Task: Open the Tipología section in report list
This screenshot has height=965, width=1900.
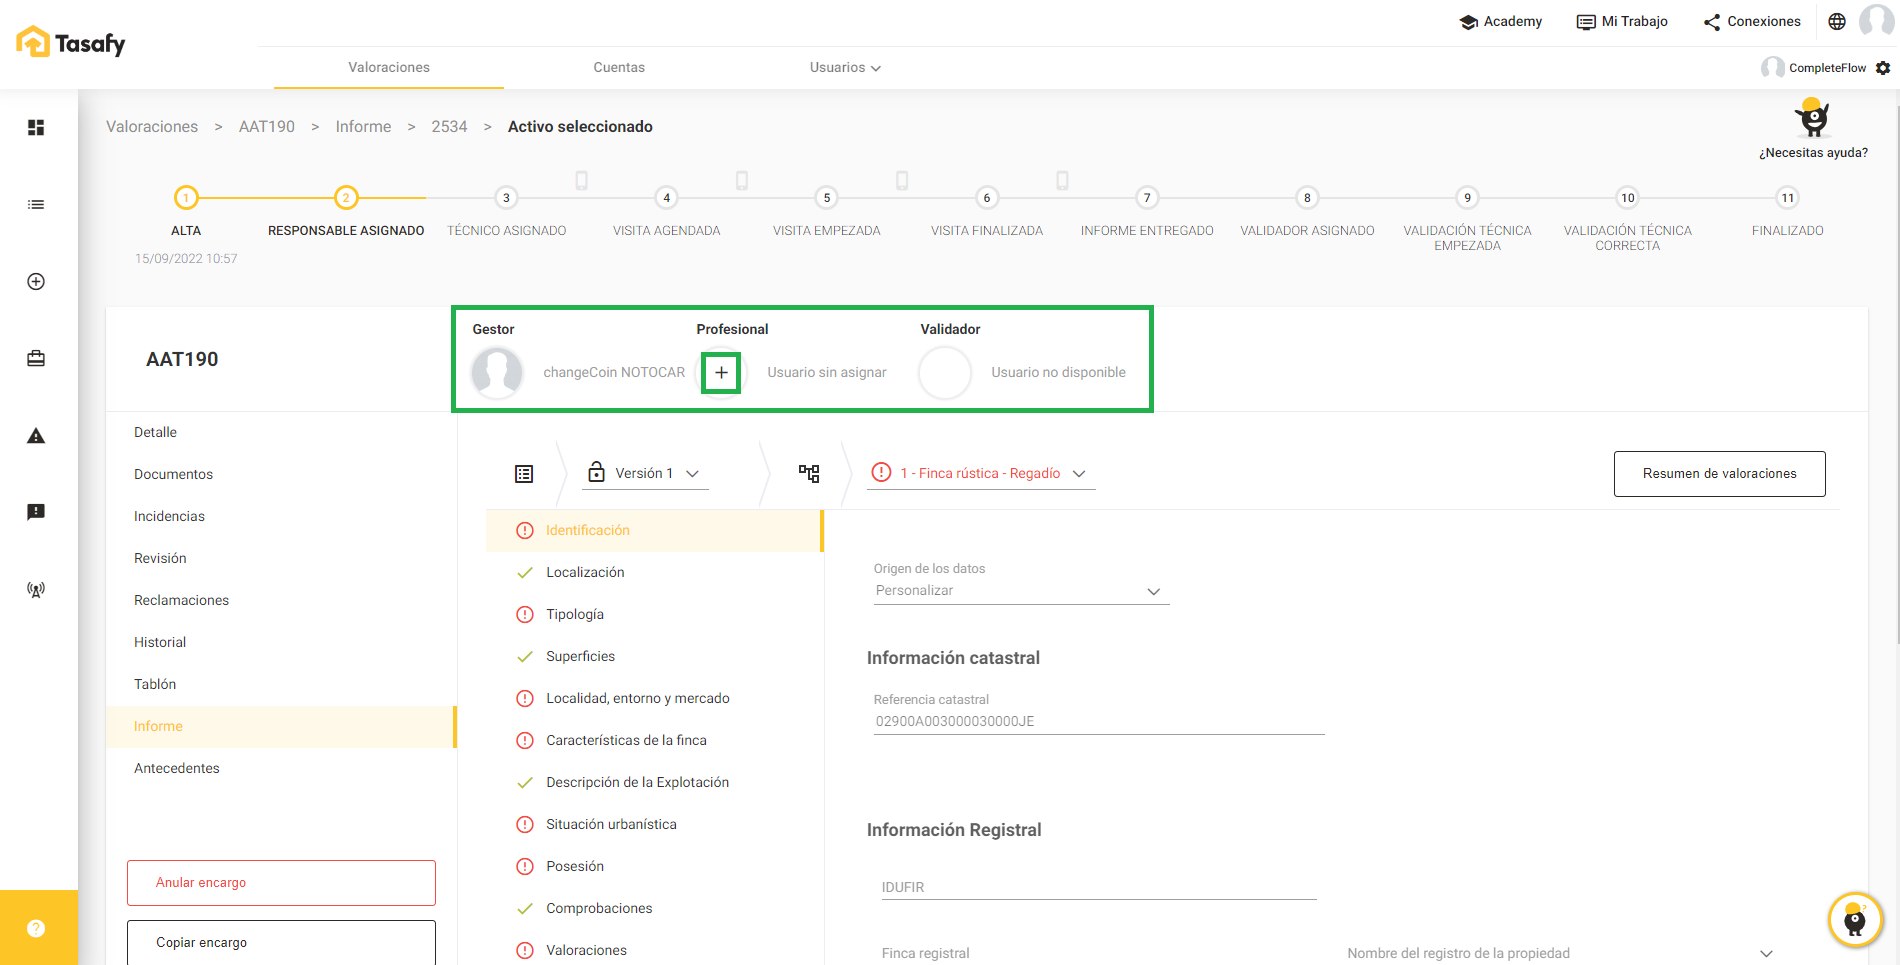Action: (x=575, y=614)
